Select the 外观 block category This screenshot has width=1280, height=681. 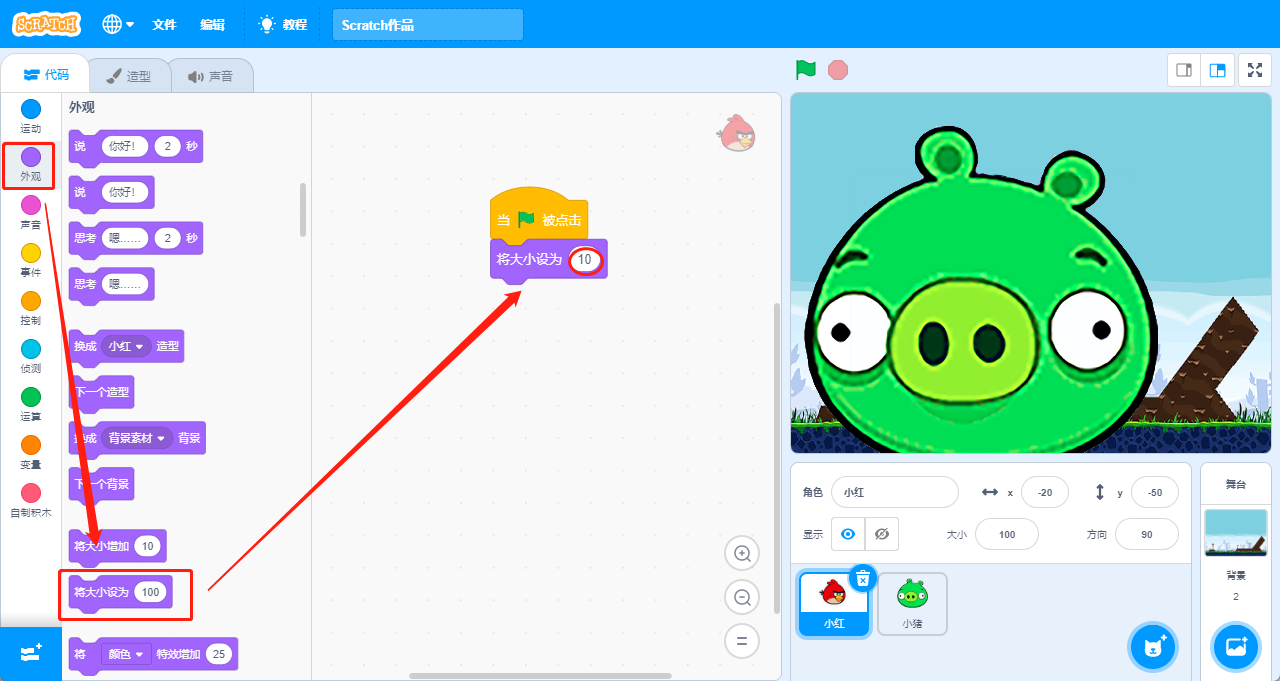pos(31,165)
